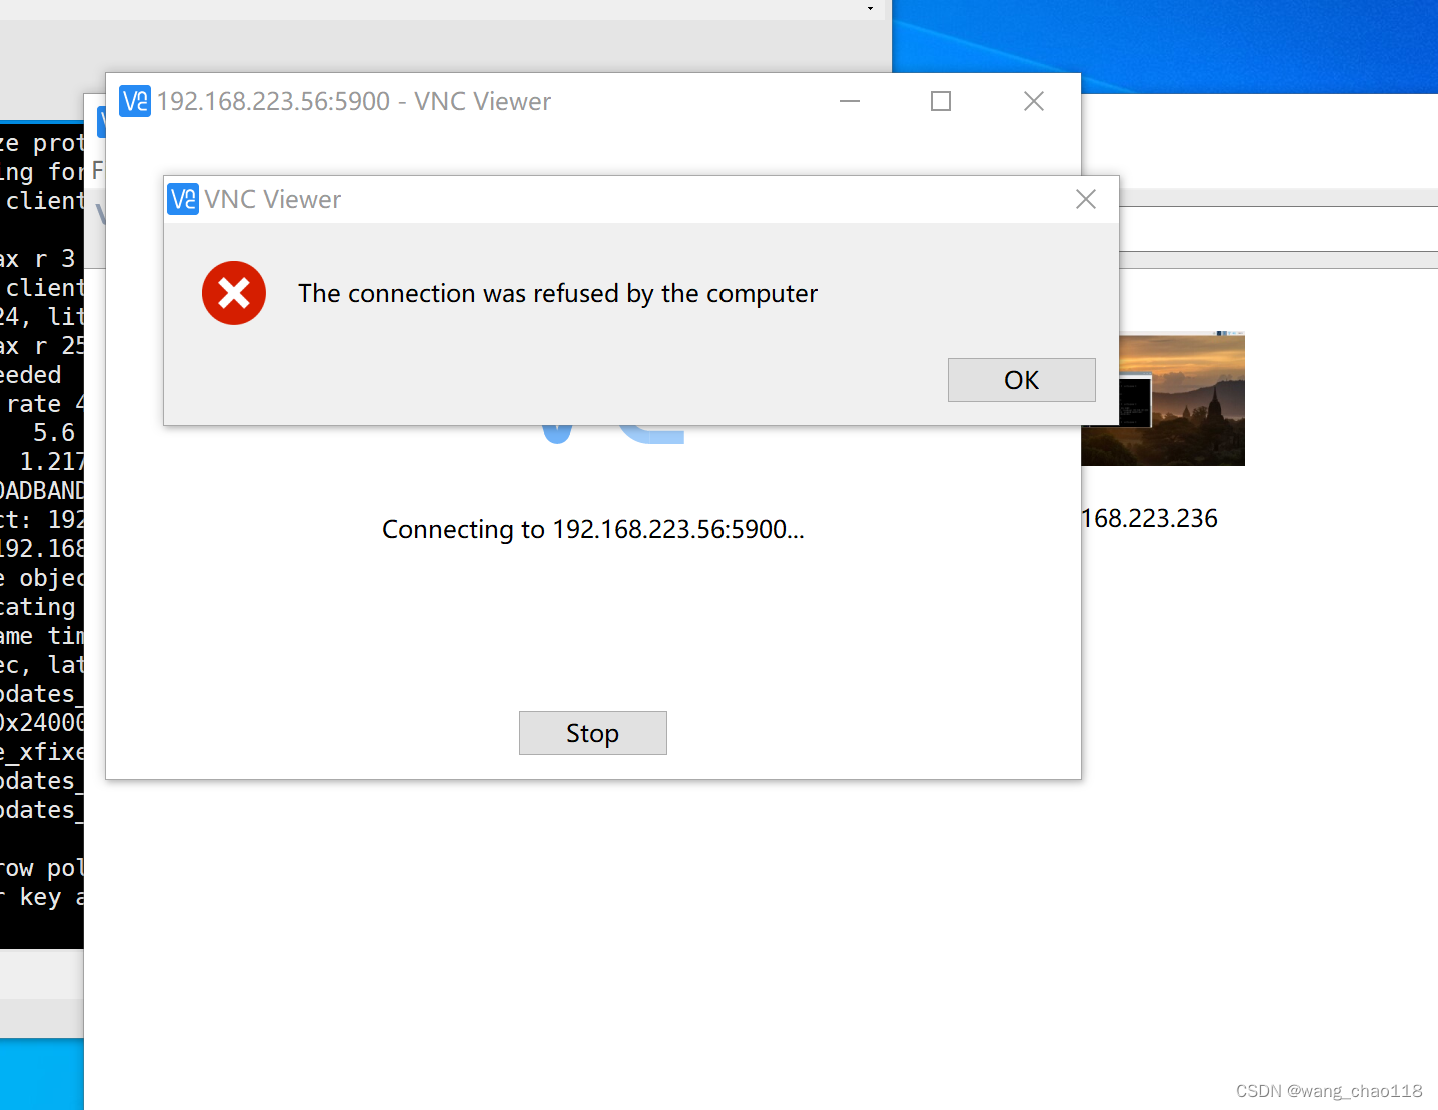Viewport: 1438px width, 1110px height.
Task: Select the VNC Viewer dialog title label
Action: coord(273,199)
